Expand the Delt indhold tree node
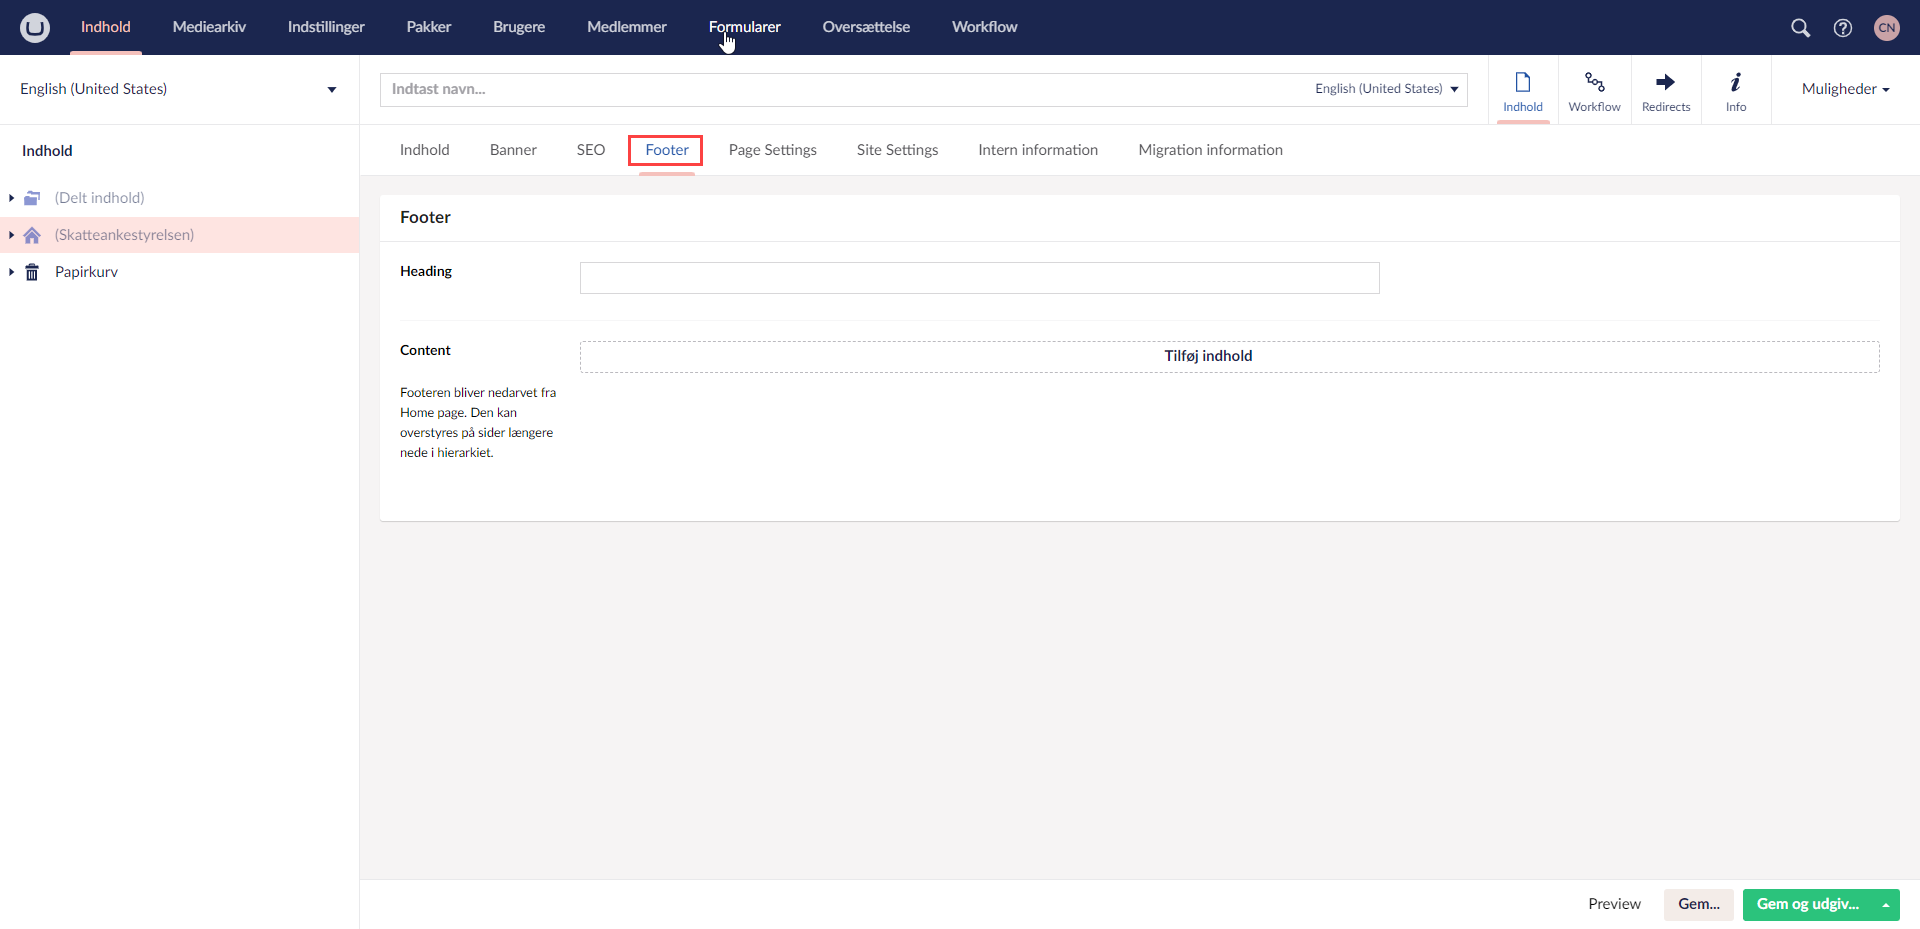The height and width of the screenshot is (929, 1920). 11,198
